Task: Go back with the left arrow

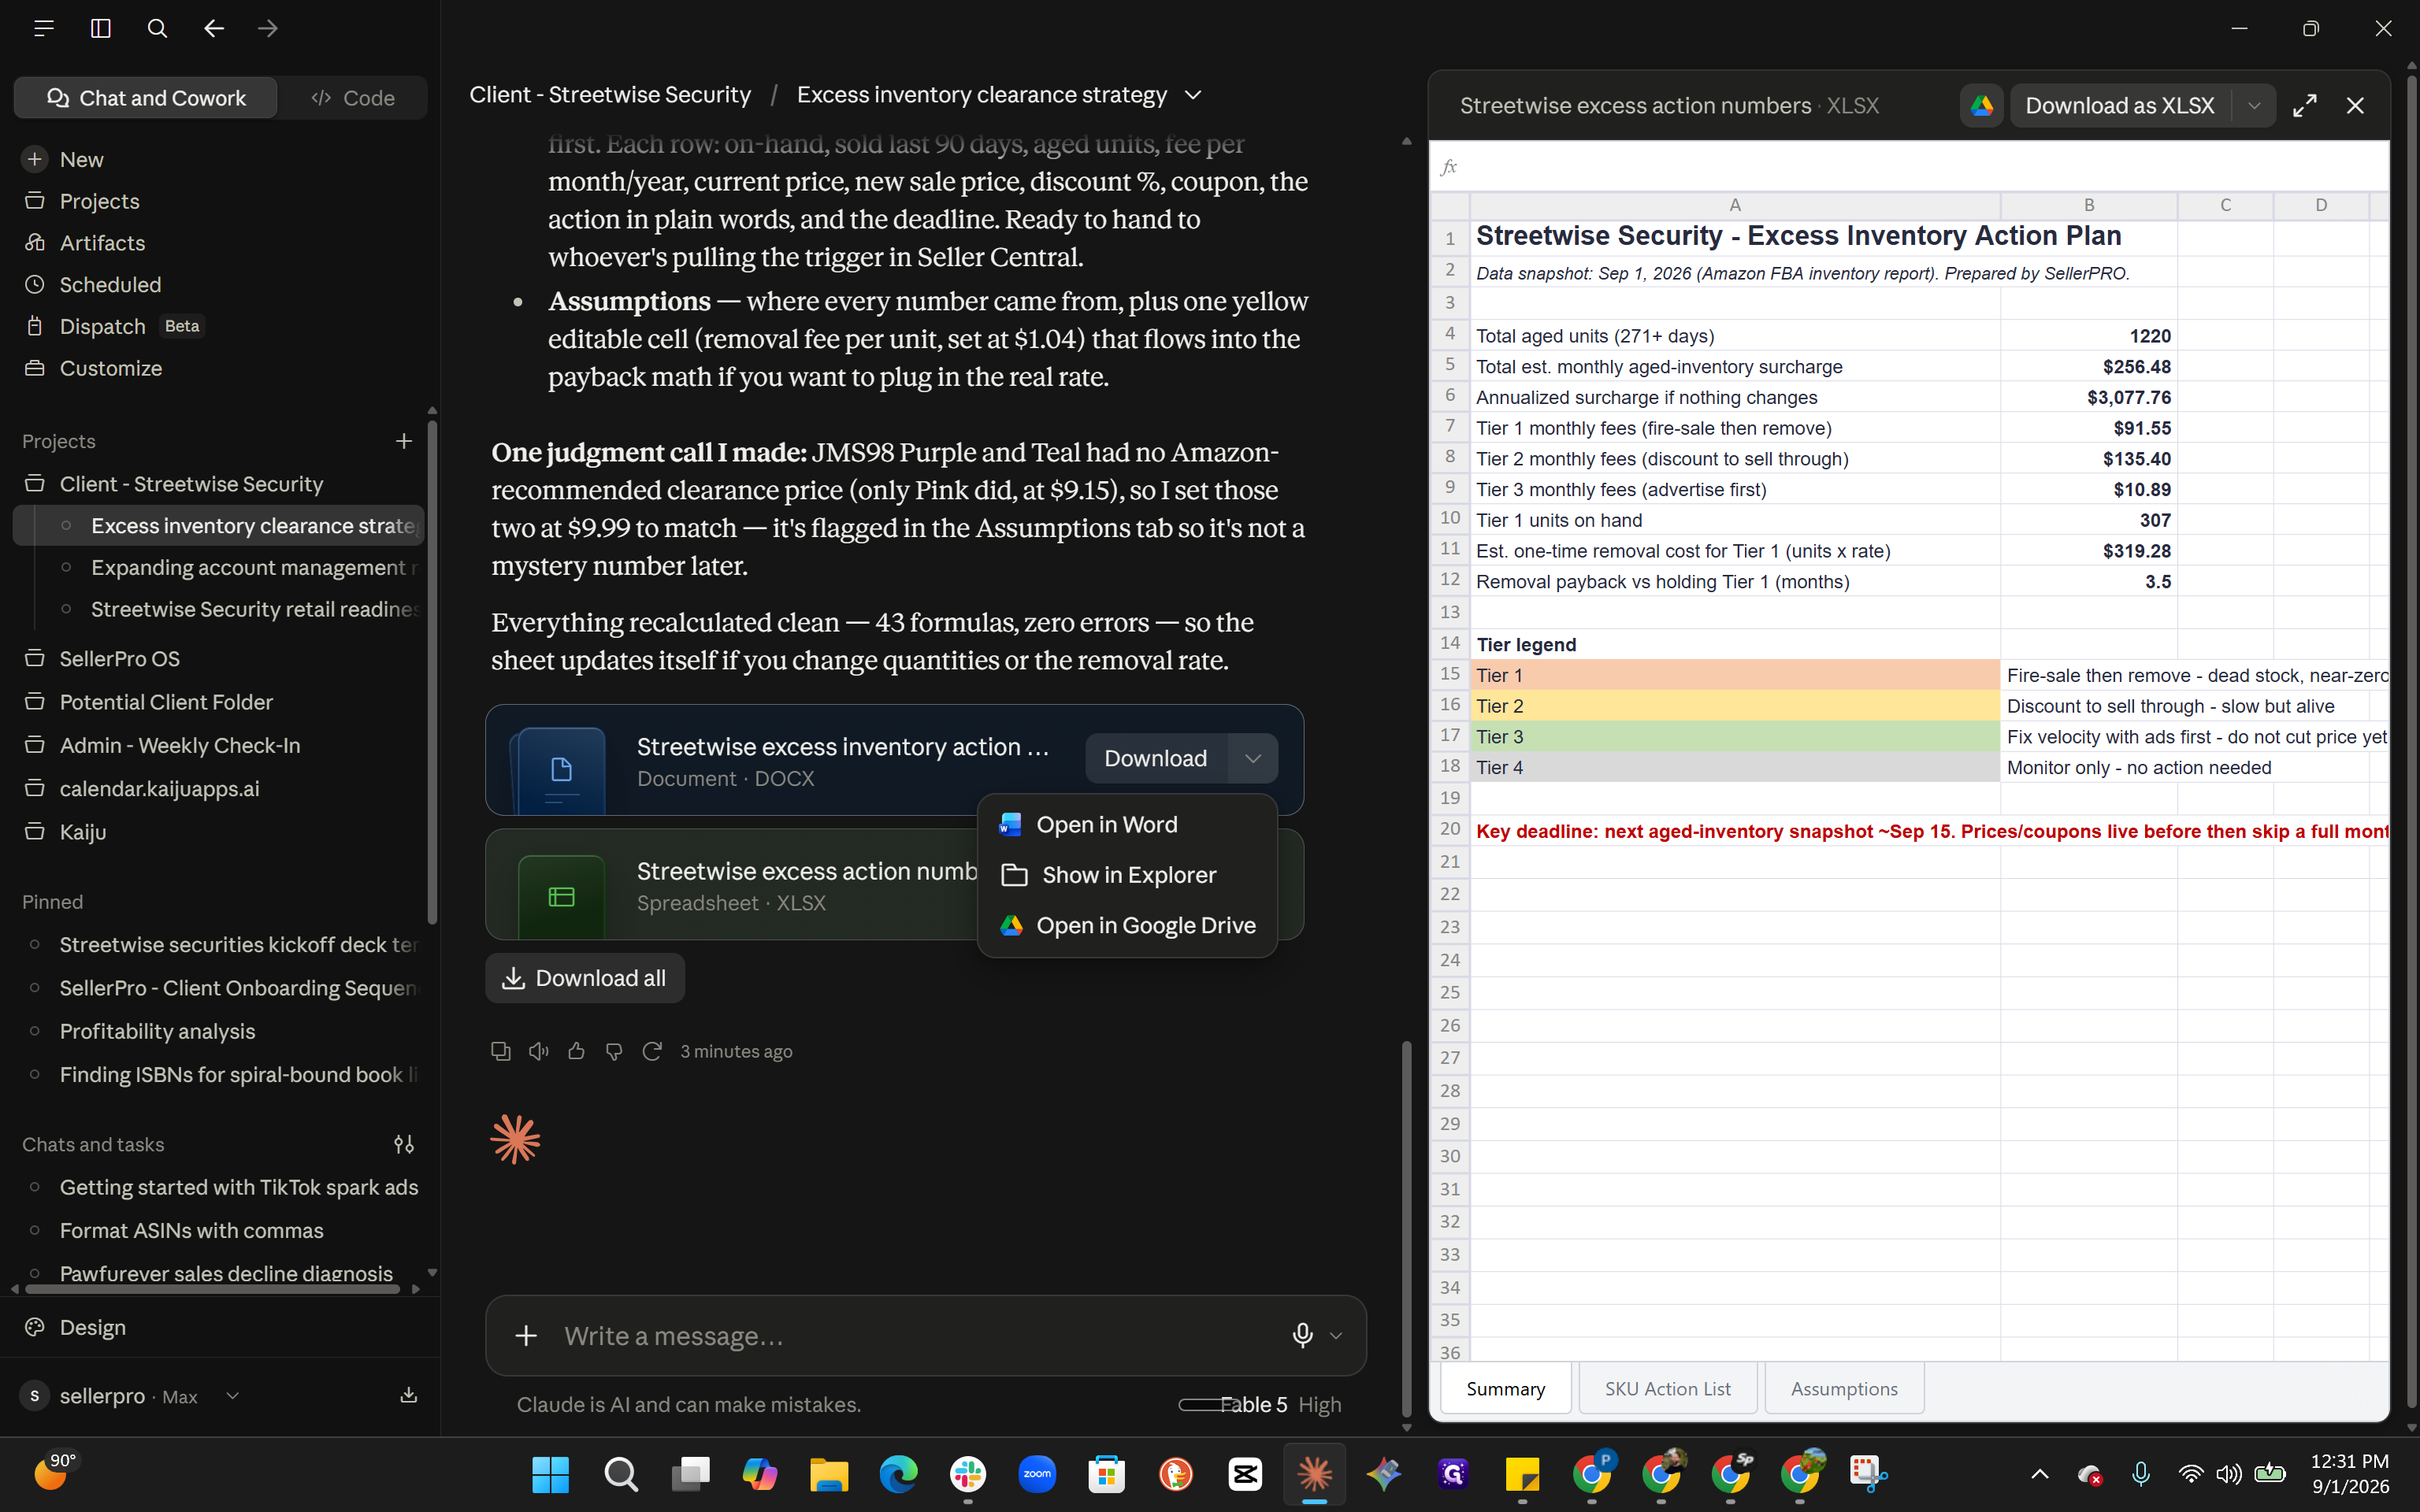Action: [214, 28]
